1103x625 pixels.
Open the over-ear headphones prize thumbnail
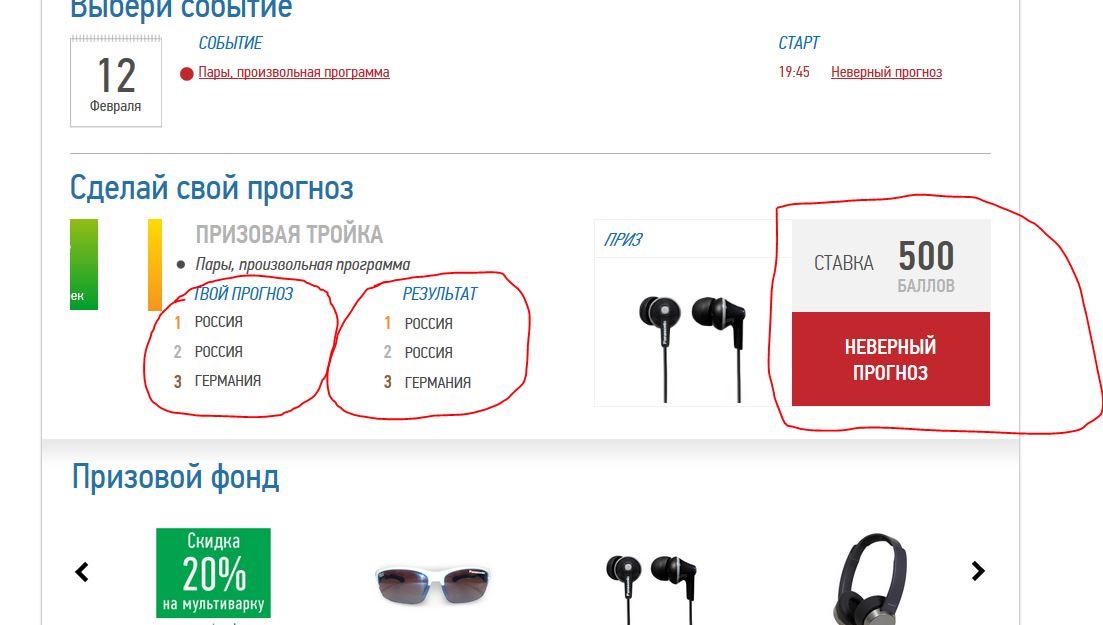click(x=870, y=579)
